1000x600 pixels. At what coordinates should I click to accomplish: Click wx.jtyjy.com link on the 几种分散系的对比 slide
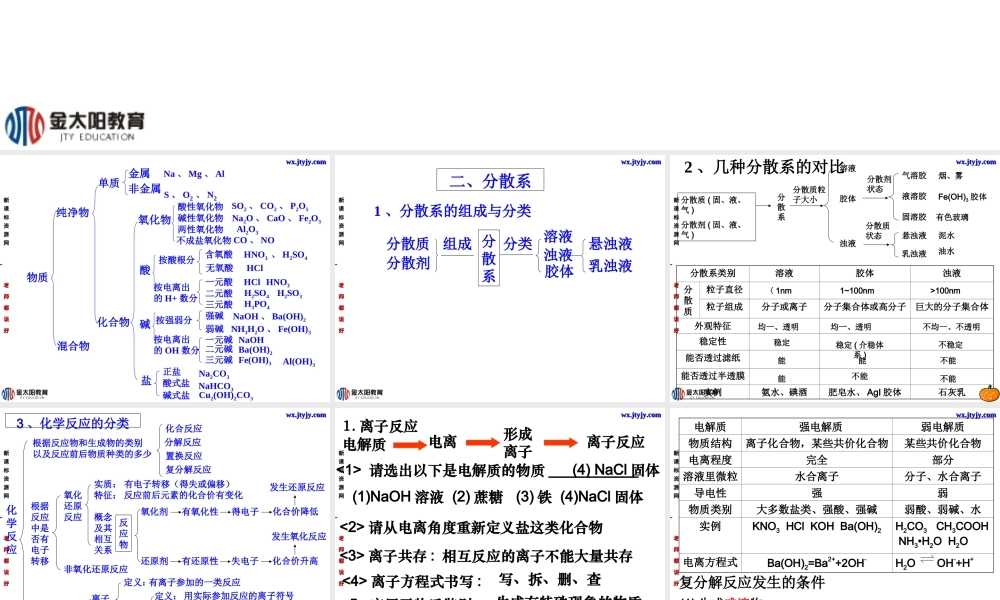tap(976, 162)
